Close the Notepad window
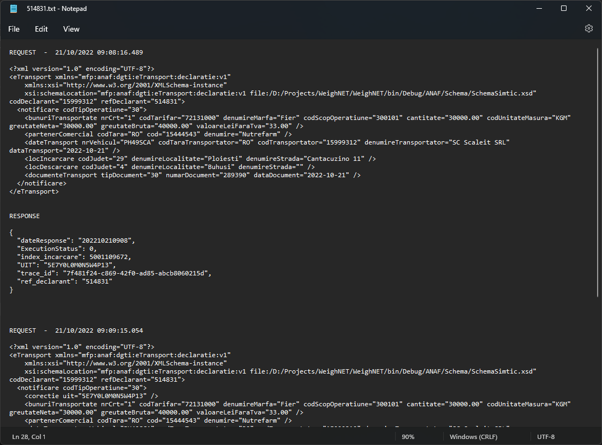The image size is (602, 445). click(589, 8)
